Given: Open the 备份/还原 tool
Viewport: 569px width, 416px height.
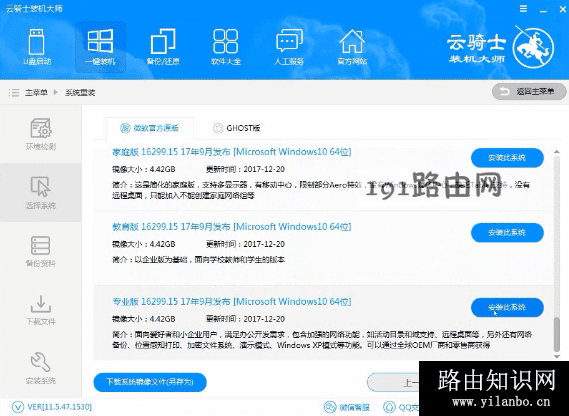Looking at the screenshot, I should coord(163,47).
